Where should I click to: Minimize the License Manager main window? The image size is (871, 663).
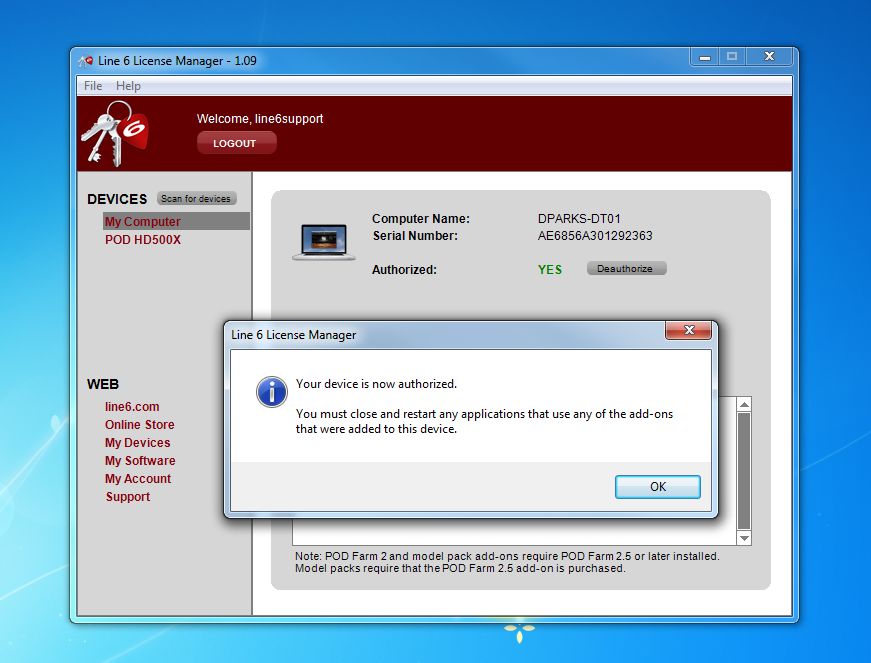(705, 57)
